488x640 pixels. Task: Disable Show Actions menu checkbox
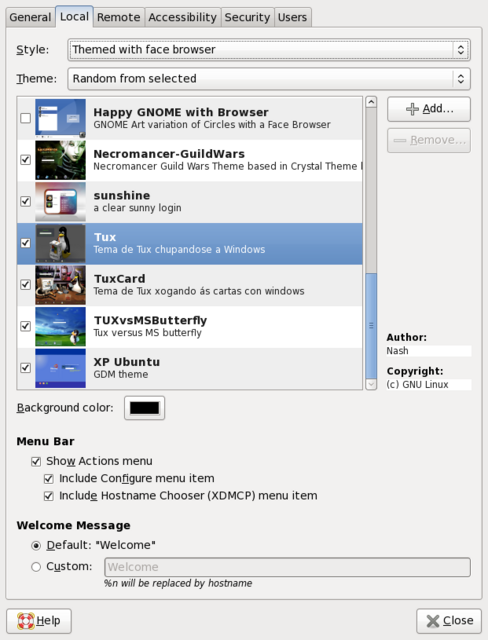pyautogui.click(x=36, y=461)
